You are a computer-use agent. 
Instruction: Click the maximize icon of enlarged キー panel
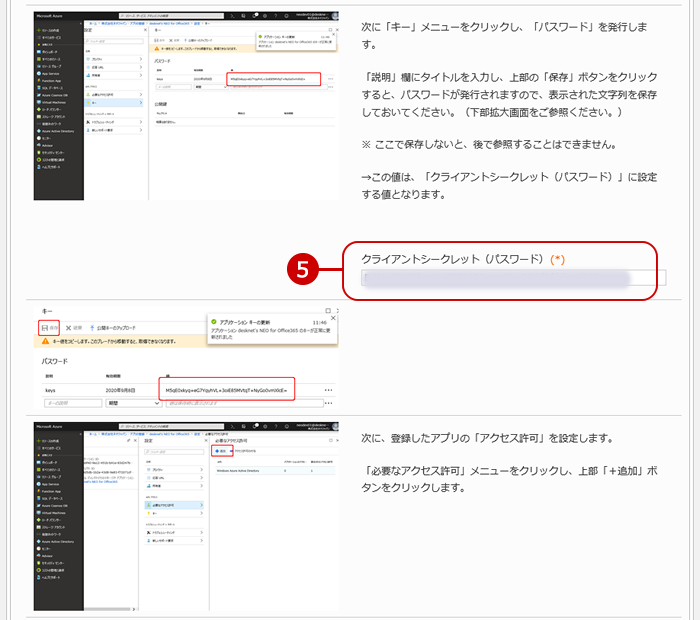coord(328,311)
